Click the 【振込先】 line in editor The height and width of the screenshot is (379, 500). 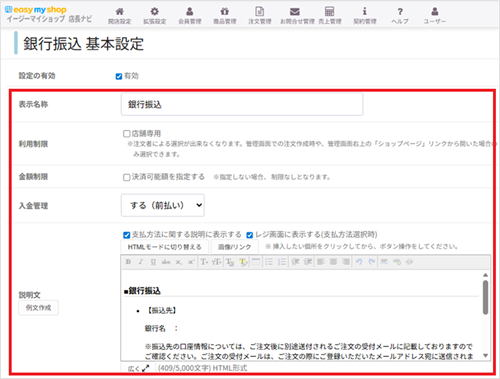point(162,311)
